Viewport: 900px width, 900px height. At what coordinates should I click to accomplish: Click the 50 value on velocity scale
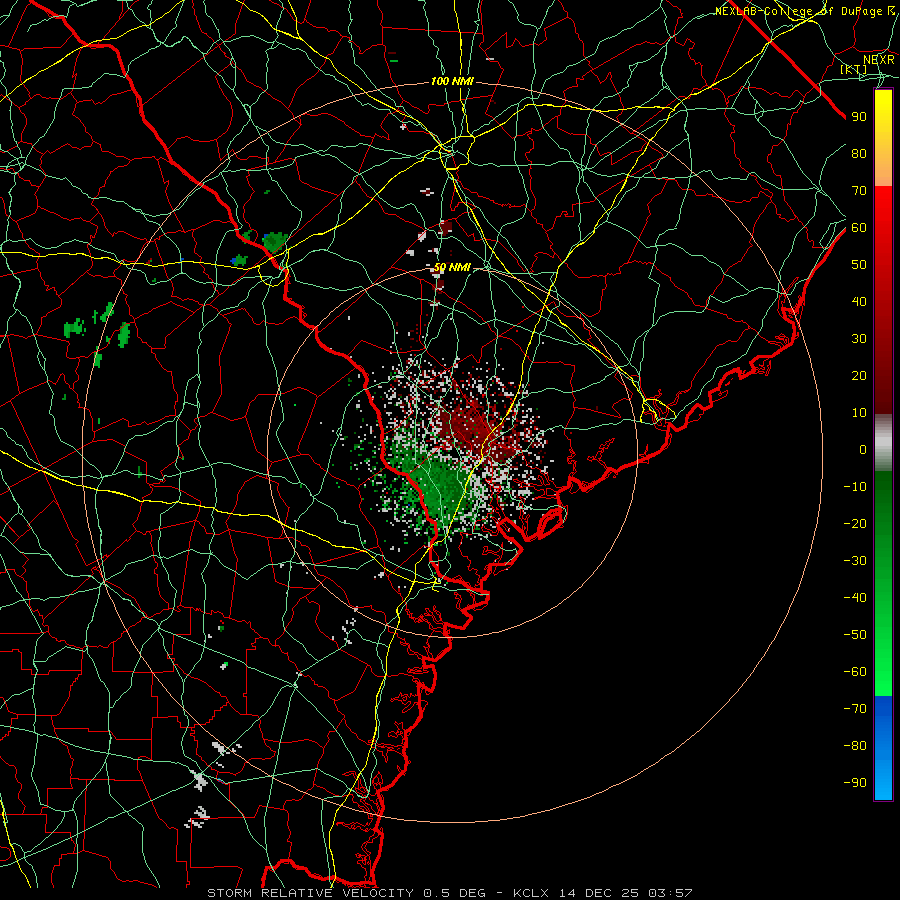(859, 265)
